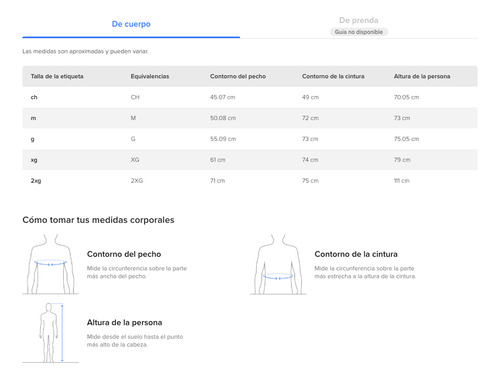Select the 2xg size row label
Image resolution: width=500 pixels, height=380 pixels.
(x=36, y=181)
